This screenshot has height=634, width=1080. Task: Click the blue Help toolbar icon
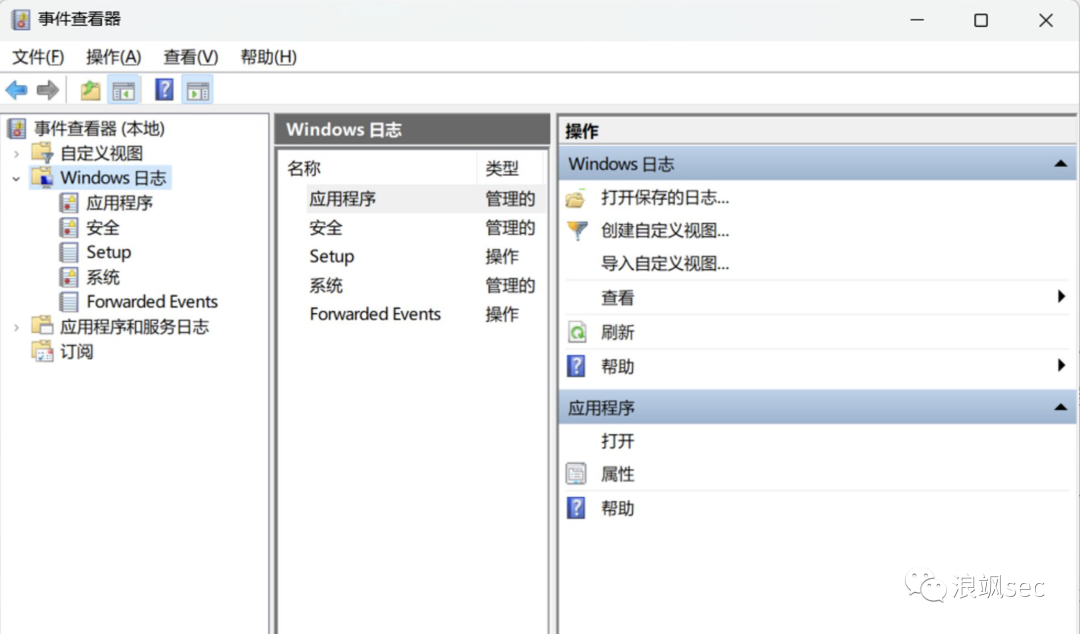[164, 90]
